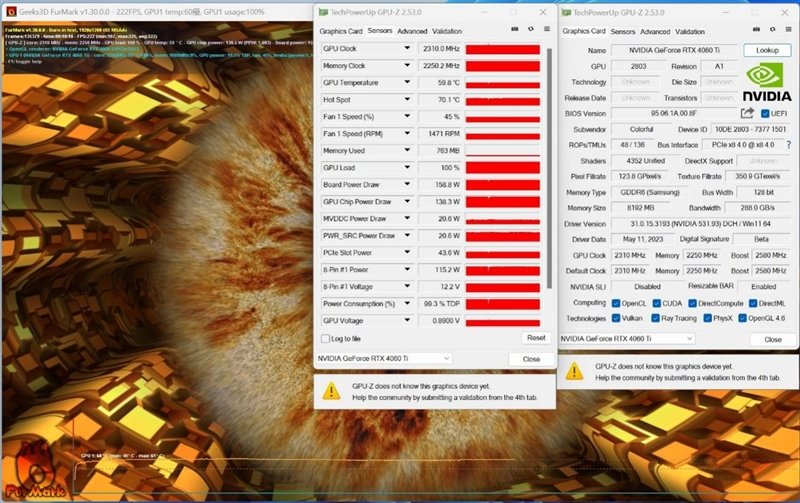Click the warning icon in Graphics Card window notice
The width and height of the screenshot is (800, 503).
pos(574,371)
